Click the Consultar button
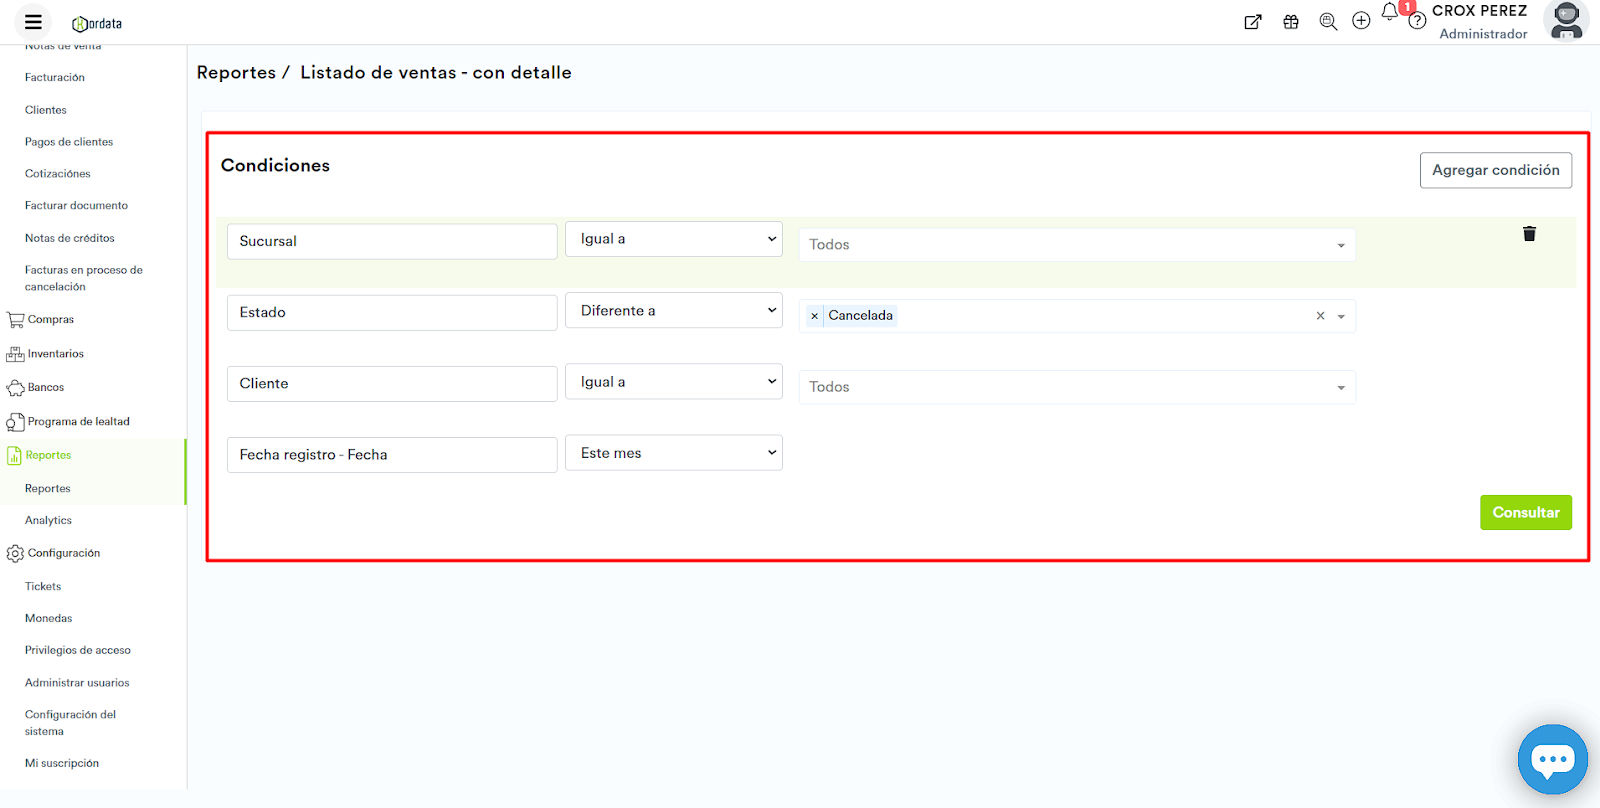Viewport: 1600px width, 808px height. click(x=1525, y=512)
